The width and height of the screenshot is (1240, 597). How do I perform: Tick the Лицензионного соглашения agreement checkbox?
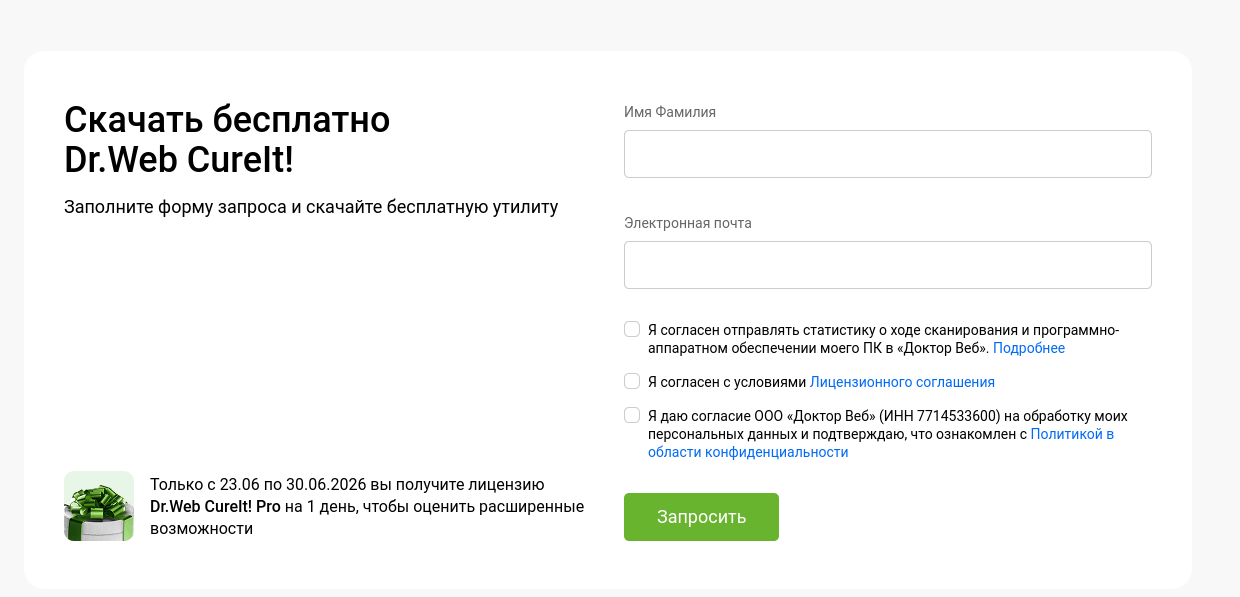click(x=632, y=381)
